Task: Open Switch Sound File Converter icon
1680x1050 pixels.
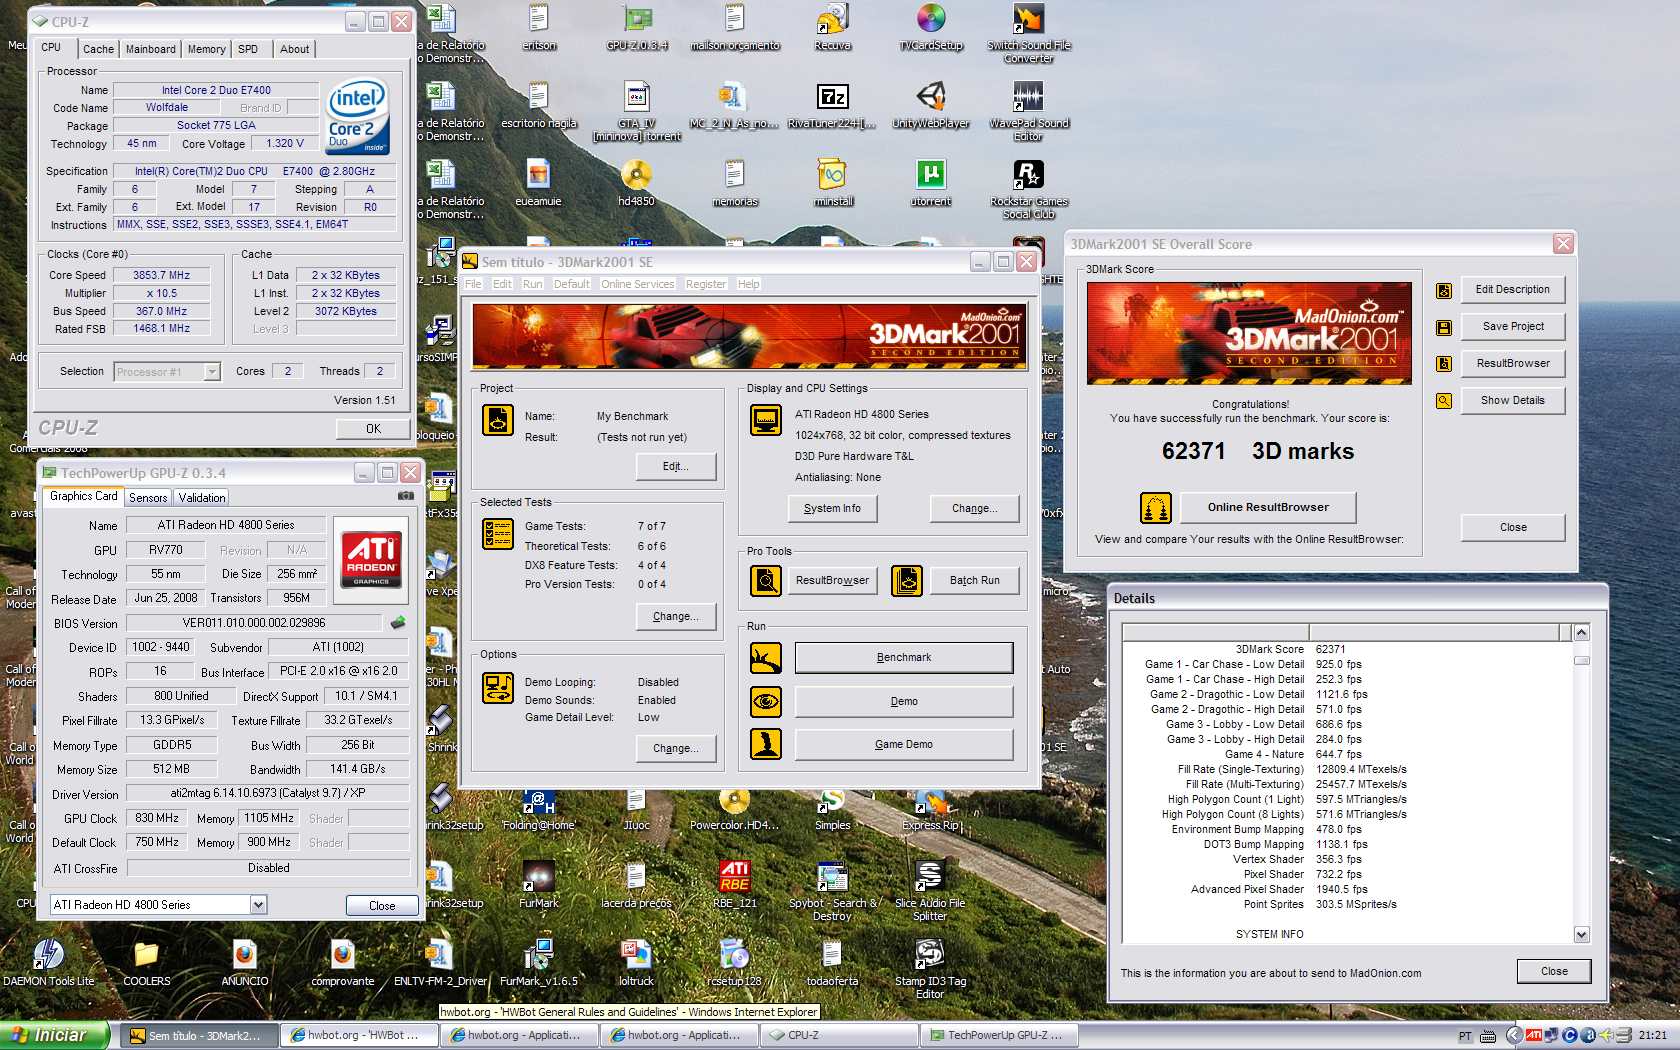Action: 1028,31
